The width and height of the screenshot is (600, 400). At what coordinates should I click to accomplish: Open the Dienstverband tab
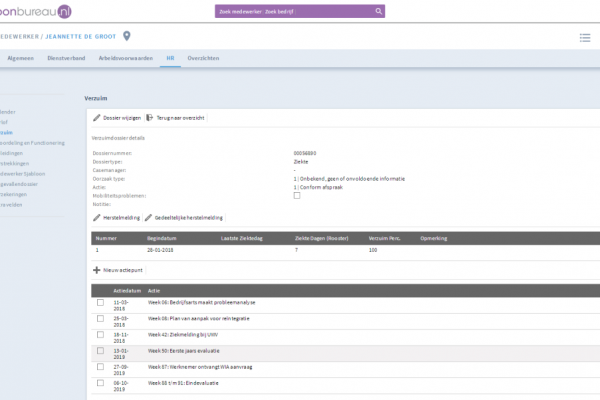tap(67, 59)
